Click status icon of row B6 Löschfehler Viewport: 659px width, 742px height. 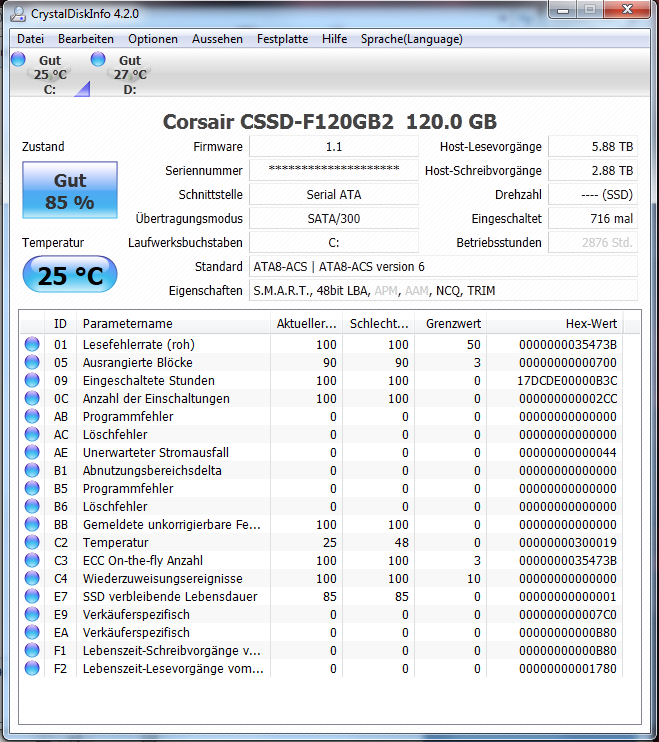(x=32, y=506)
